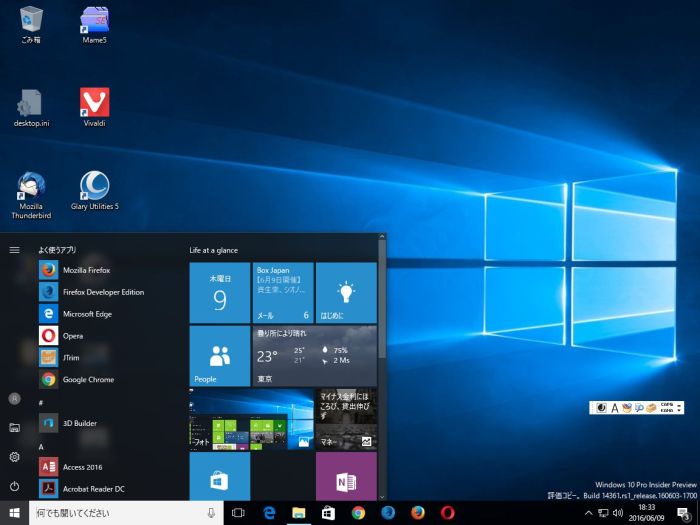Select Acrobat Reader DC in the app list
The width and height of the screenshot is (700, 525).
pos(95,488)
